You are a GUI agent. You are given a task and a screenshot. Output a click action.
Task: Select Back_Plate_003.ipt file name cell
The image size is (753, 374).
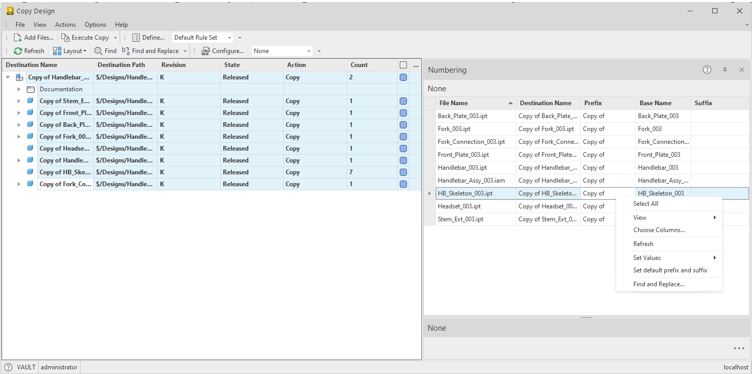(x=475, y=116)
